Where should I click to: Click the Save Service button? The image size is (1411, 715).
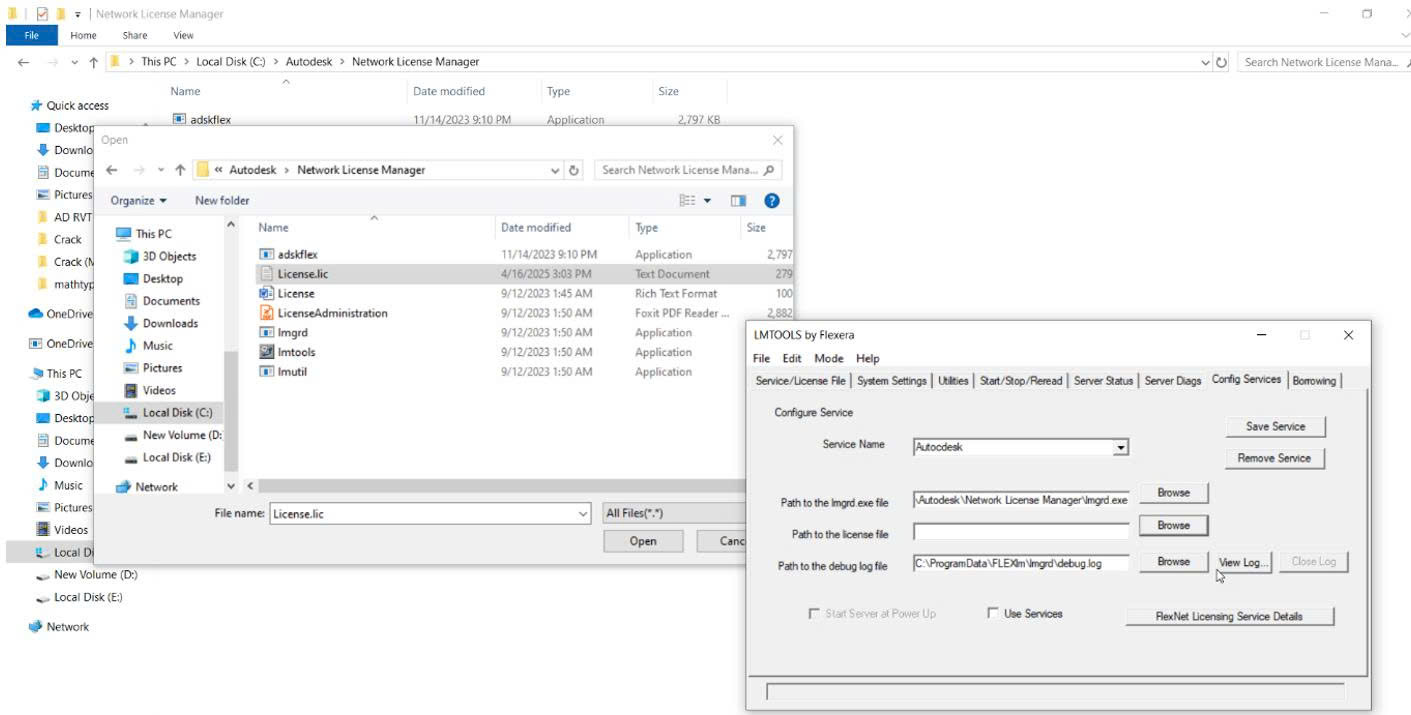click(1275, 426)
